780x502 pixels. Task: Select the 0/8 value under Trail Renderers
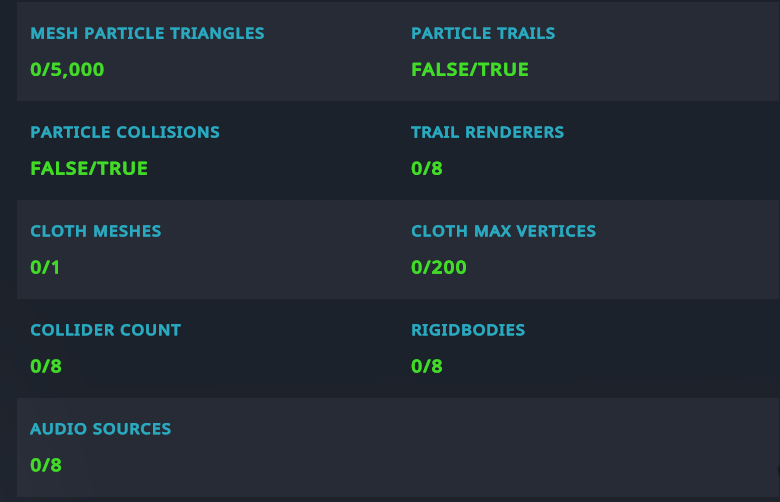click(x=426, y=169)
